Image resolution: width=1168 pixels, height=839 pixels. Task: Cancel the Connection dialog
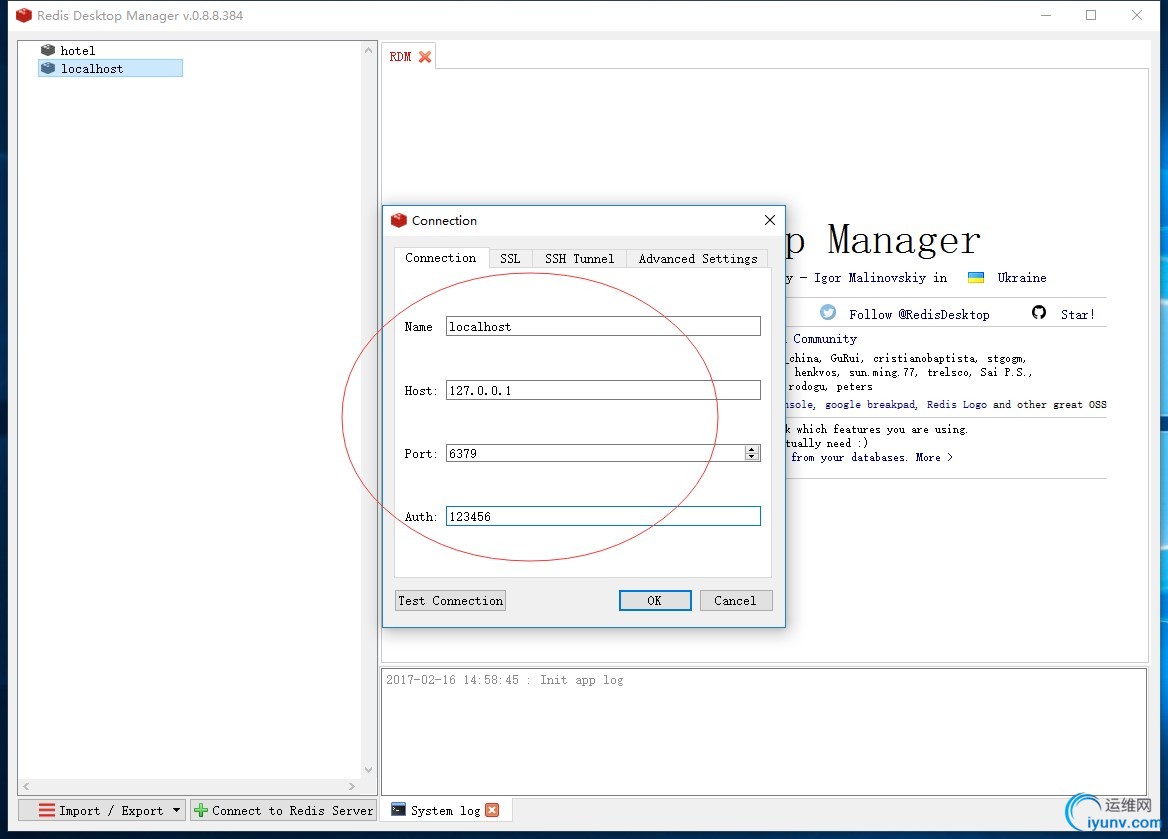pyautogui.click(x=735, y=601)
